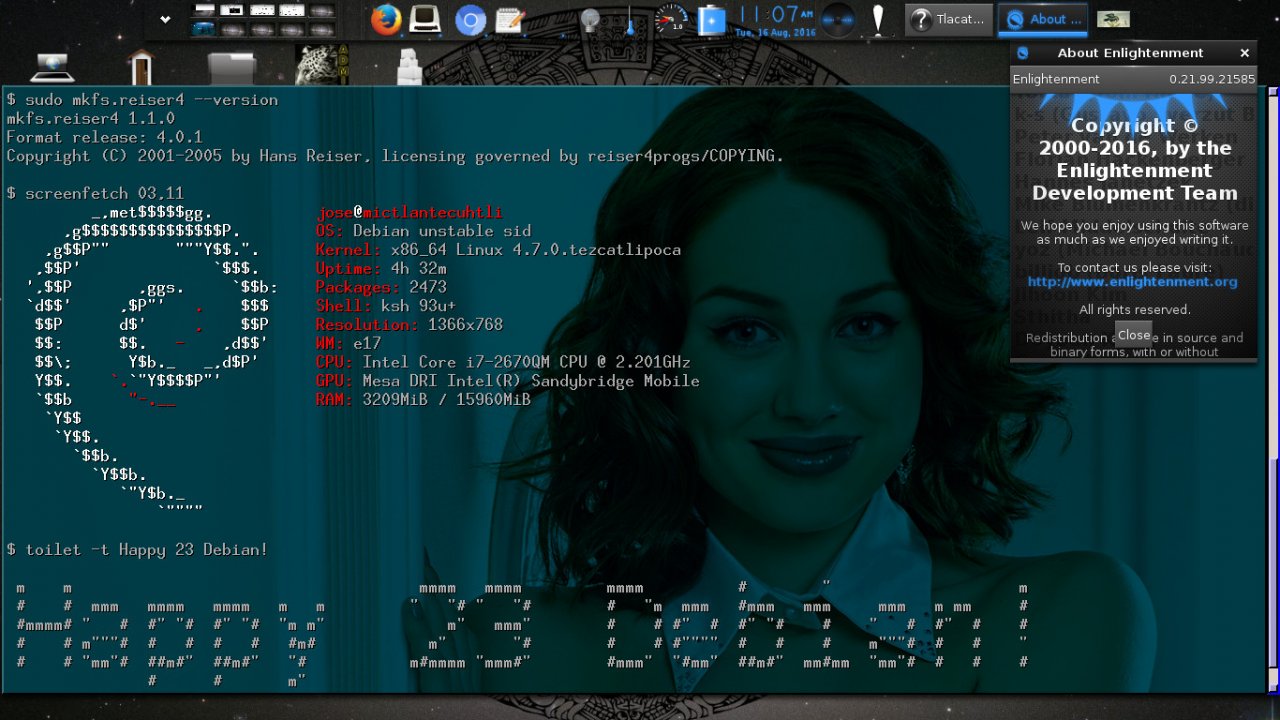Viewport: 1280px width, 720px height.
Task: Click the 'Enlightenment' label in About dialog
Action: click(x=1056, y=79)
